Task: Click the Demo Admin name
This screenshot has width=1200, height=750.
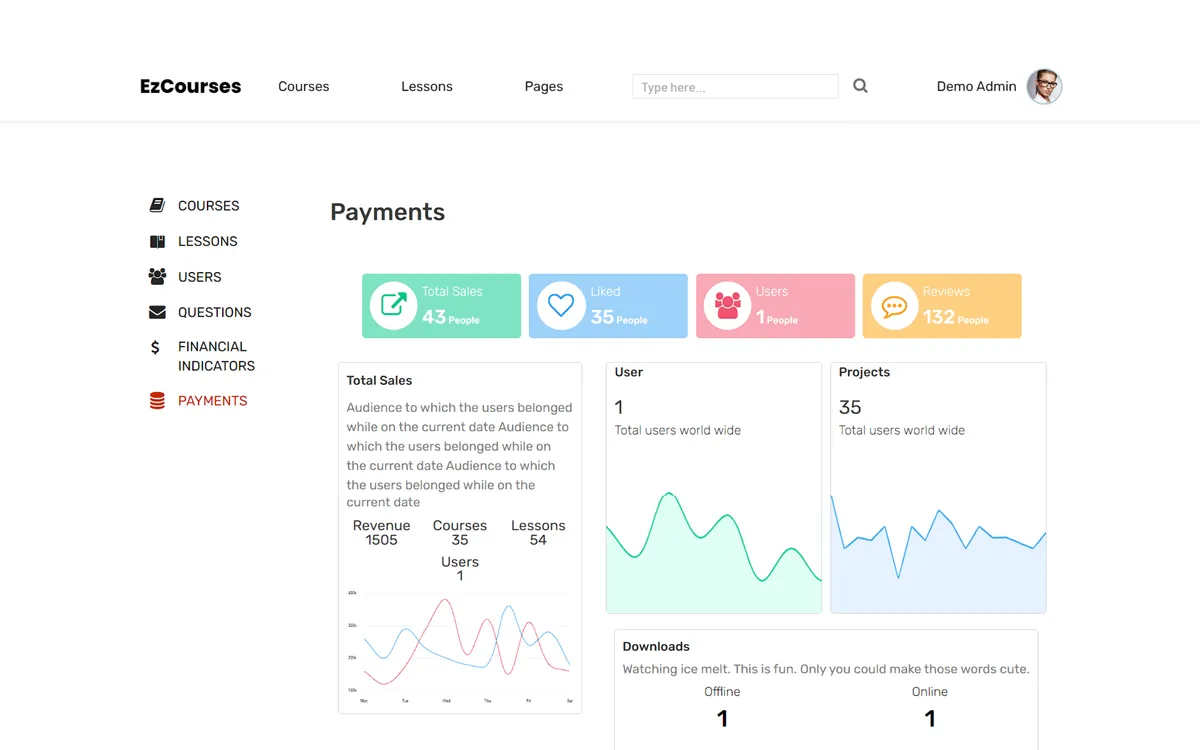Action: click(976, 87)
